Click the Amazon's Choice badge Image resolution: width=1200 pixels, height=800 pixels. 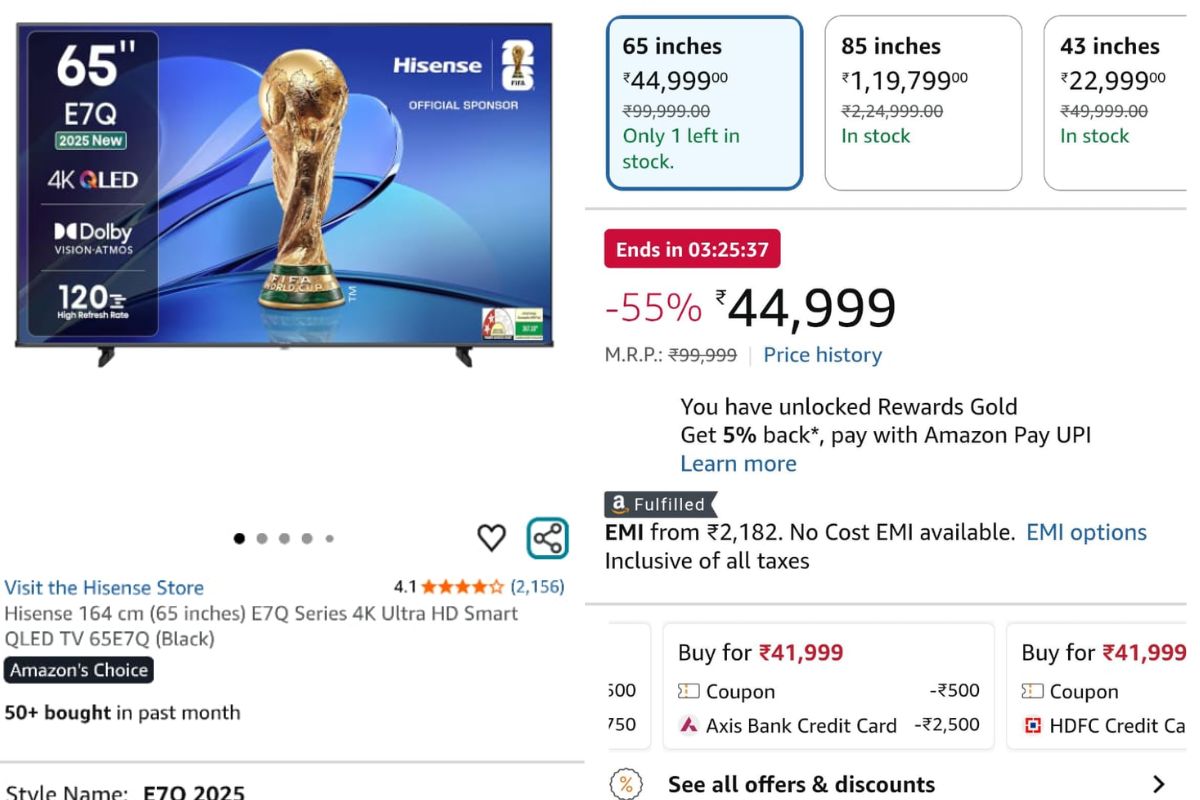(78, 672)
